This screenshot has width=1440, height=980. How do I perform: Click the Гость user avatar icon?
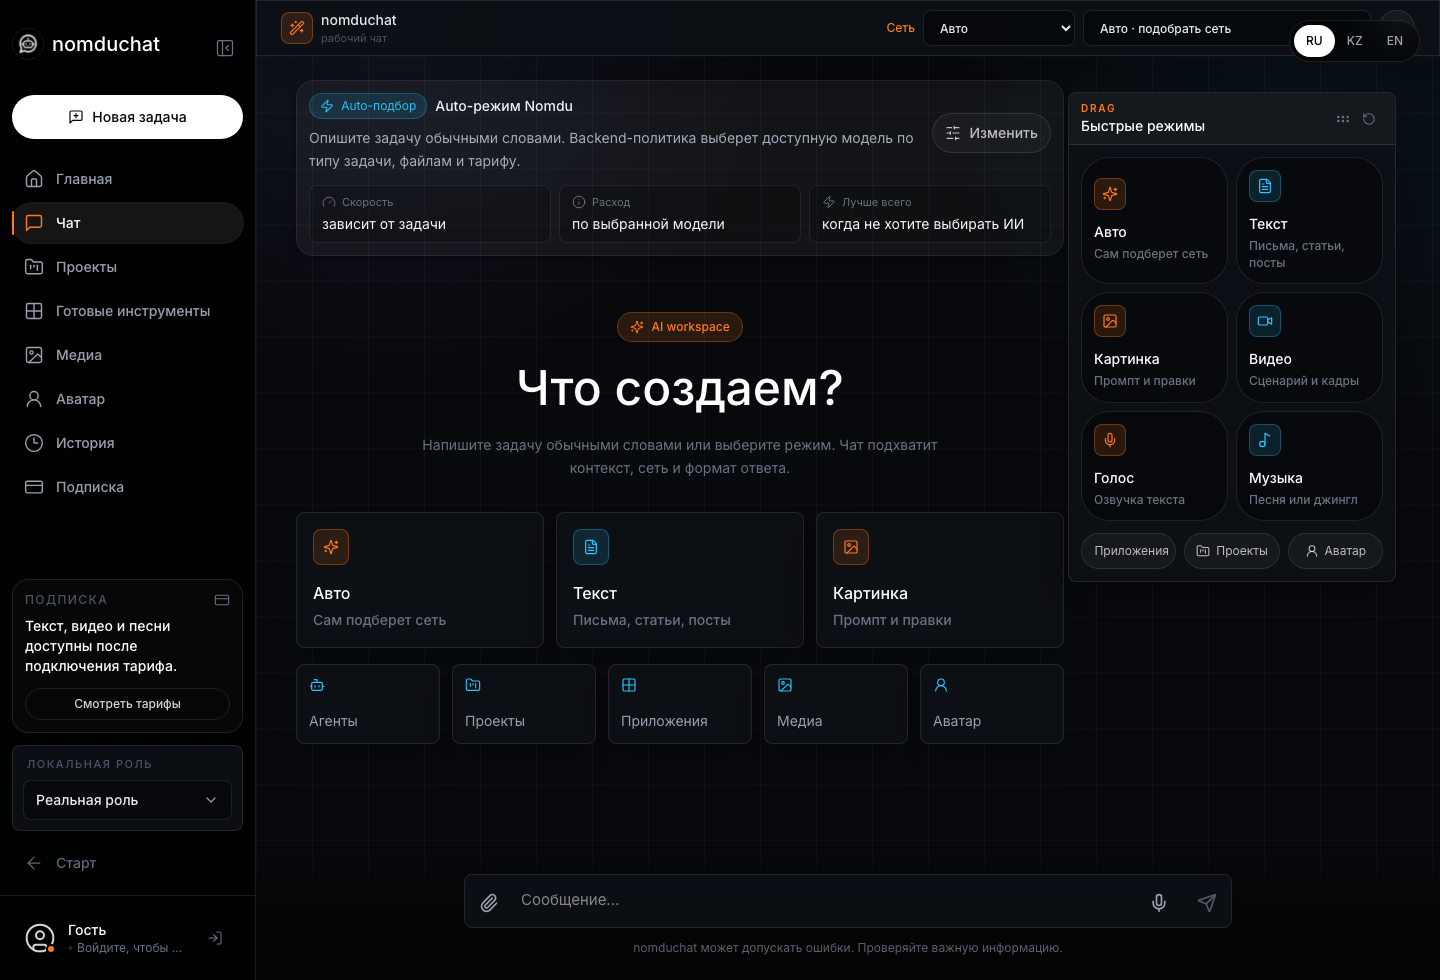[39, 938]
